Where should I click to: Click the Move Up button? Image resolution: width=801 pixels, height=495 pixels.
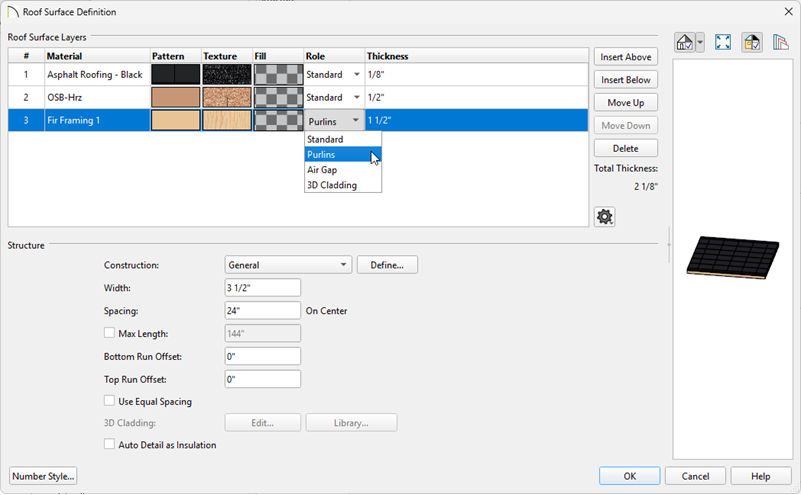(x=626, y=103)
